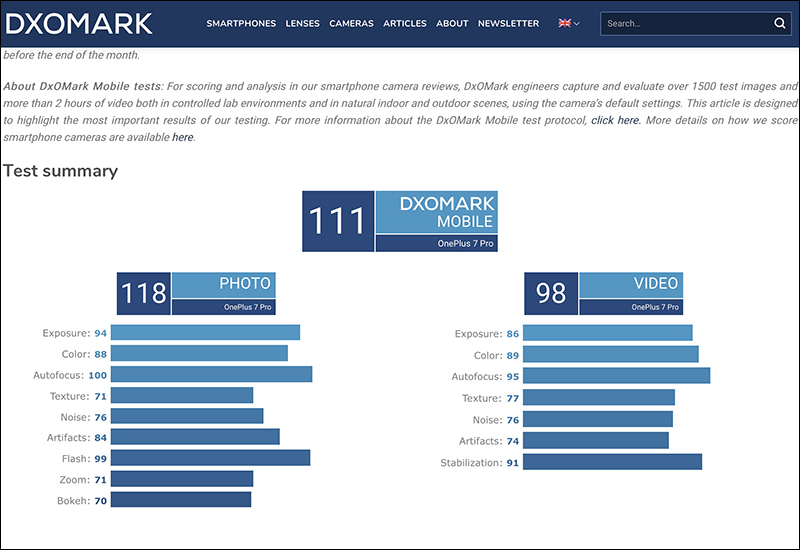
Task: Click the Video Noise 76 bar
Action: (x=598, y=419)
